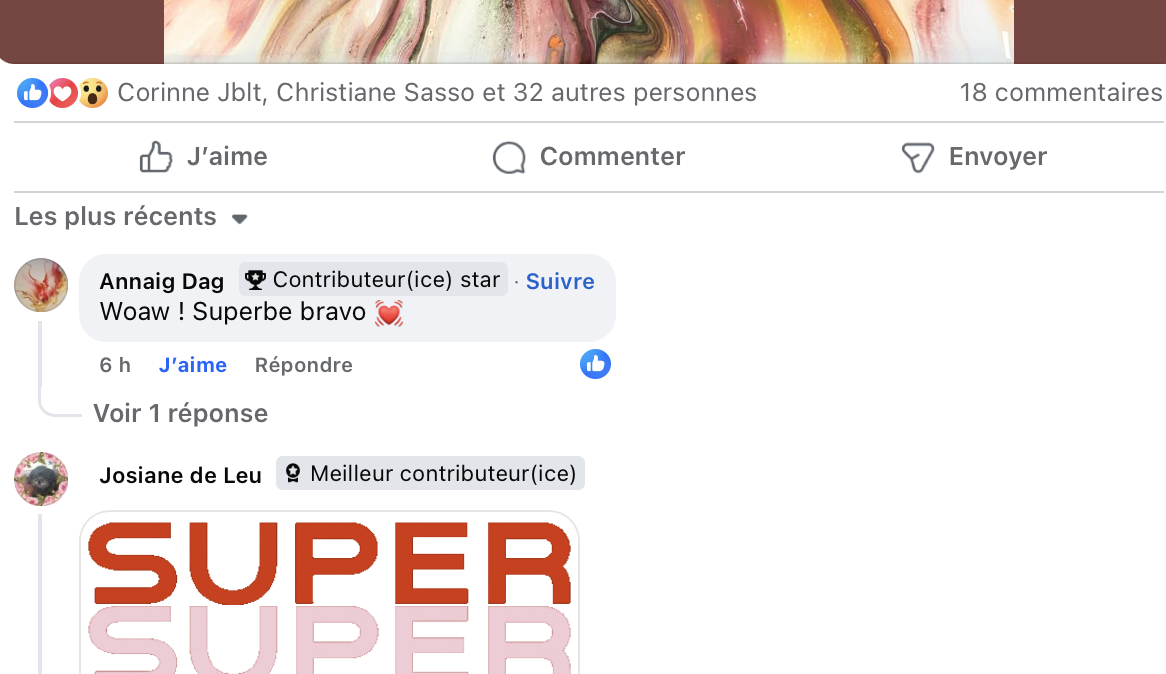
Task: Open Josiane de Leu's profile name
Action: pos(181,475)
